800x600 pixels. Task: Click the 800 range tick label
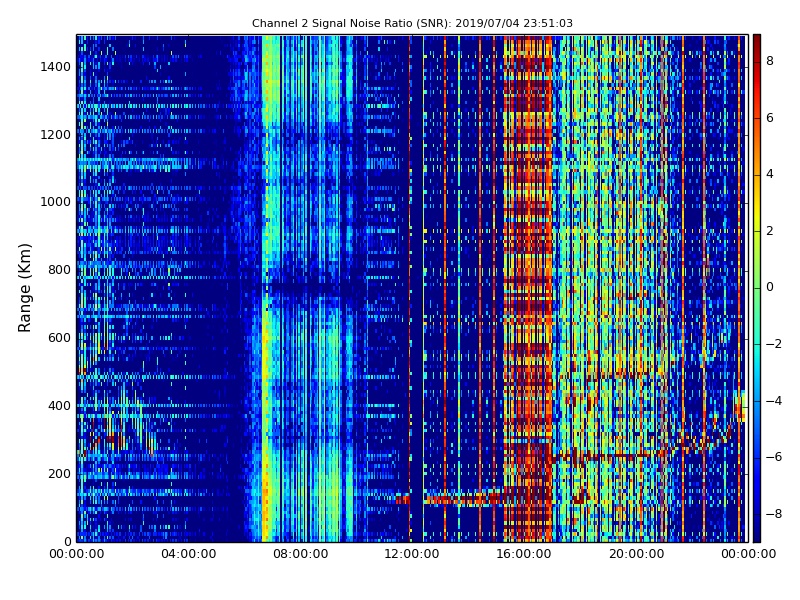coord(59,270)
